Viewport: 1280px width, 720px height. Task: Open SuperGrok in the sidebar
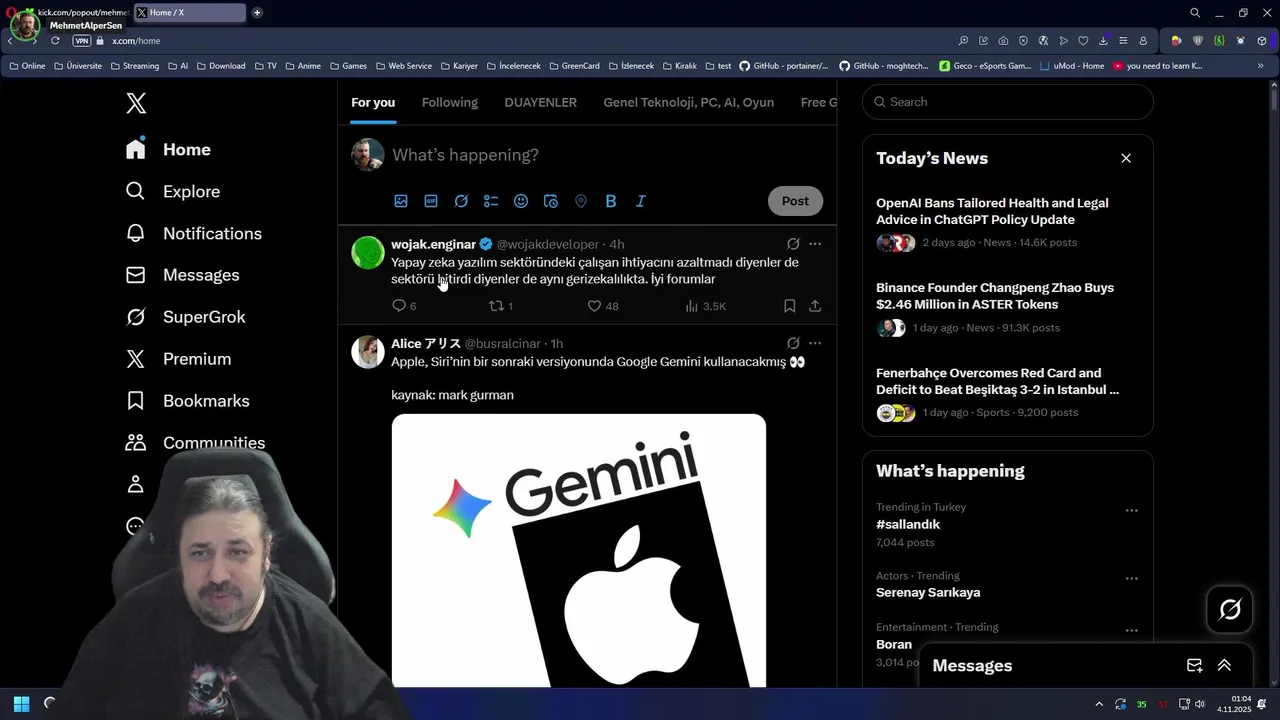coord(185,317)
